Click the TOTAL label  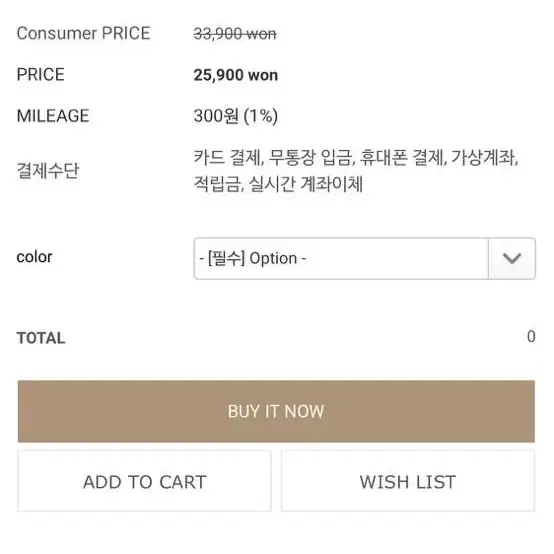pyautogui.click(x=41, y=338)
